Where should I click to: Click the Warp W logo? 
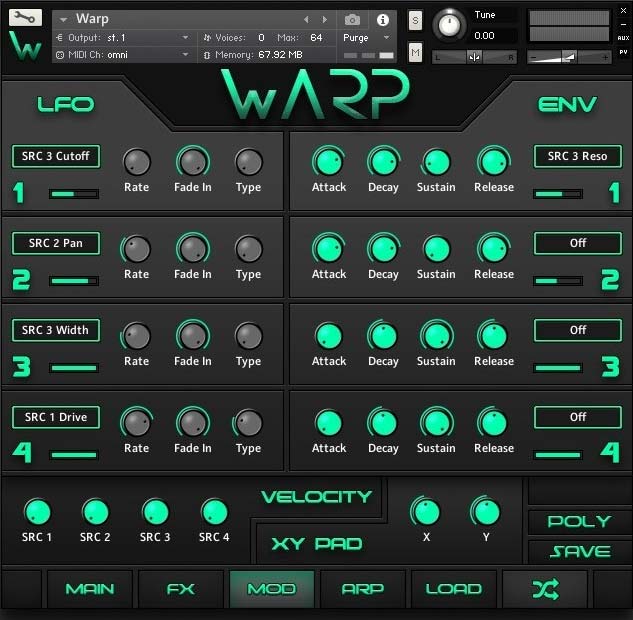25,46
